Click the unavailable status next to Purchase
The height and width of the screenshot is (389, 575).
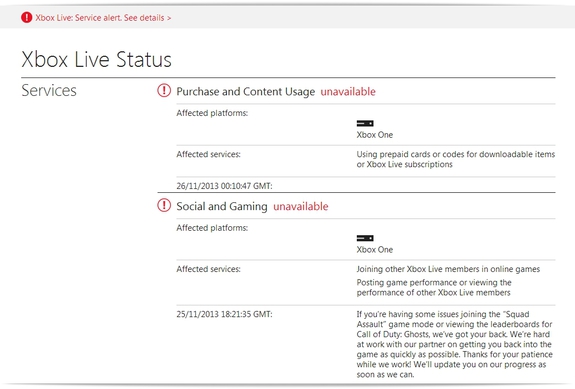[348, 91]
